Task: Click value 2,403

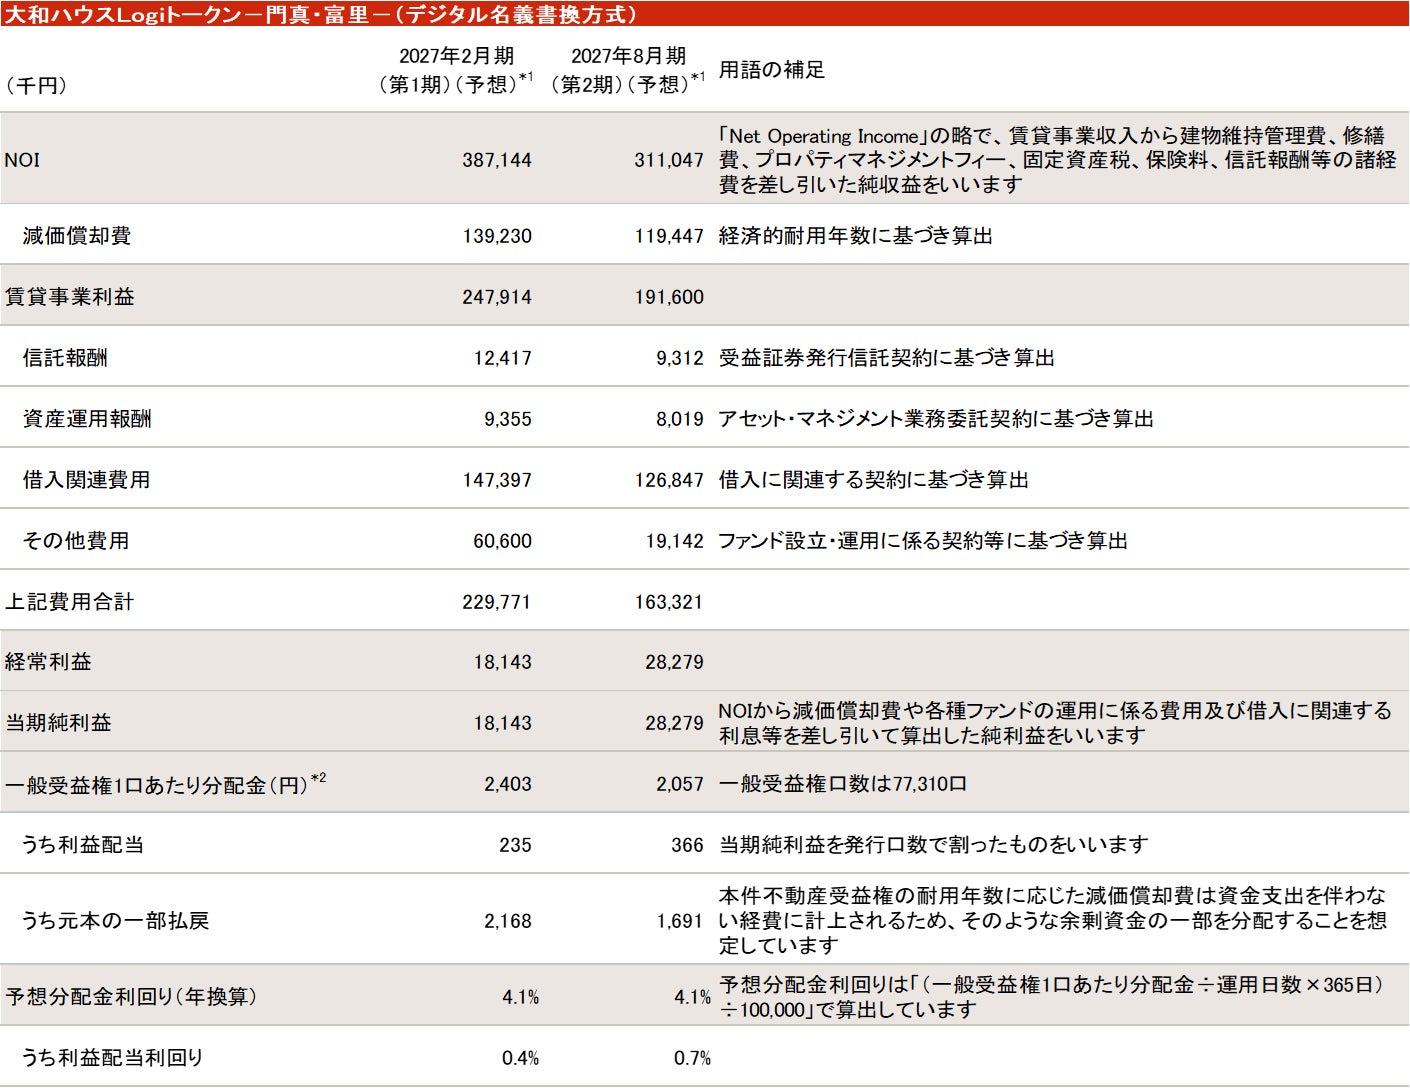Action: (x=508, y=784)
